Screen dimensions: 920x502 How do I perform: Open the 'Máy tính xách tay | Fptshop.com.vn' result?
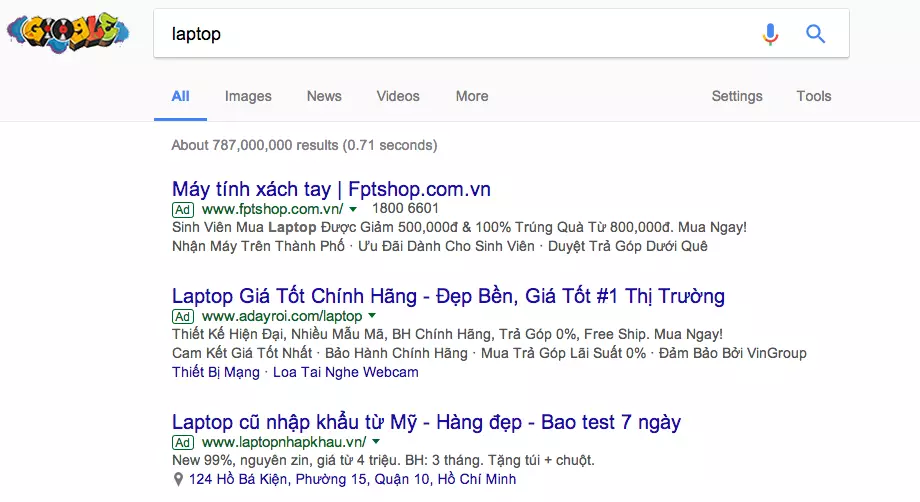coord(331,189)
